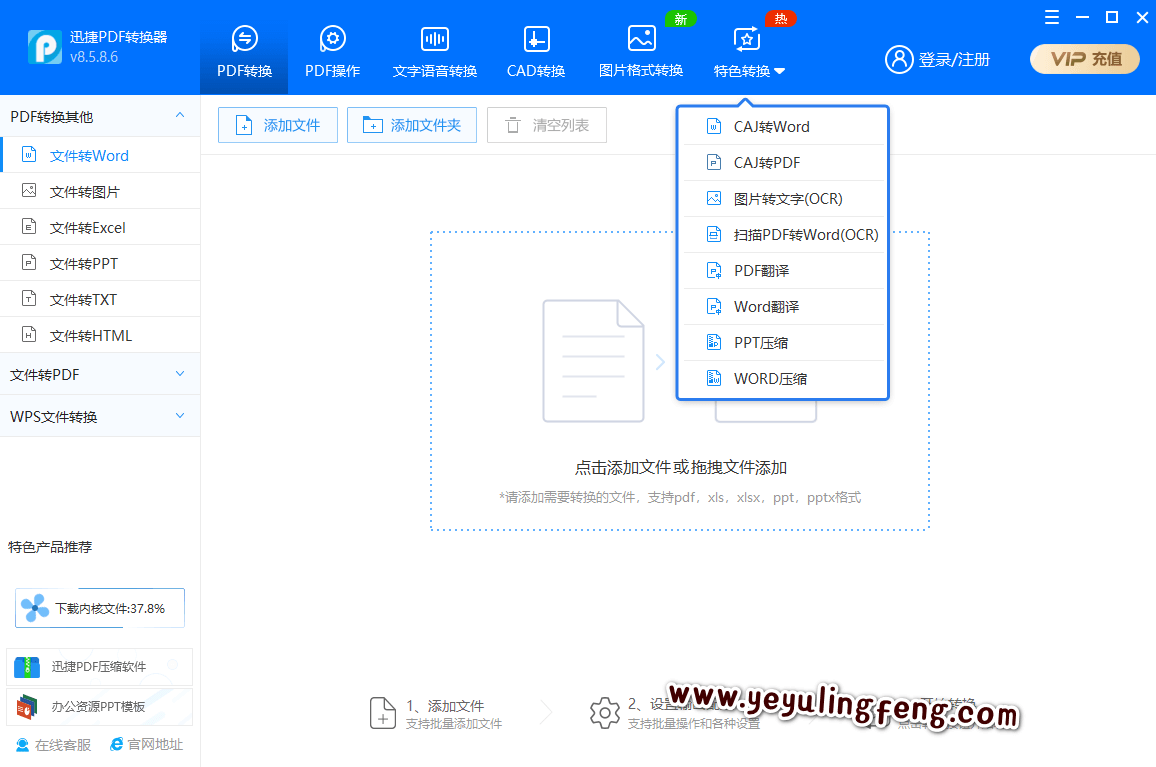The width and height of the screenshot is (1156, 767).
Task: Click the Word翻译 menu icon
Action: tap(714, 306)
